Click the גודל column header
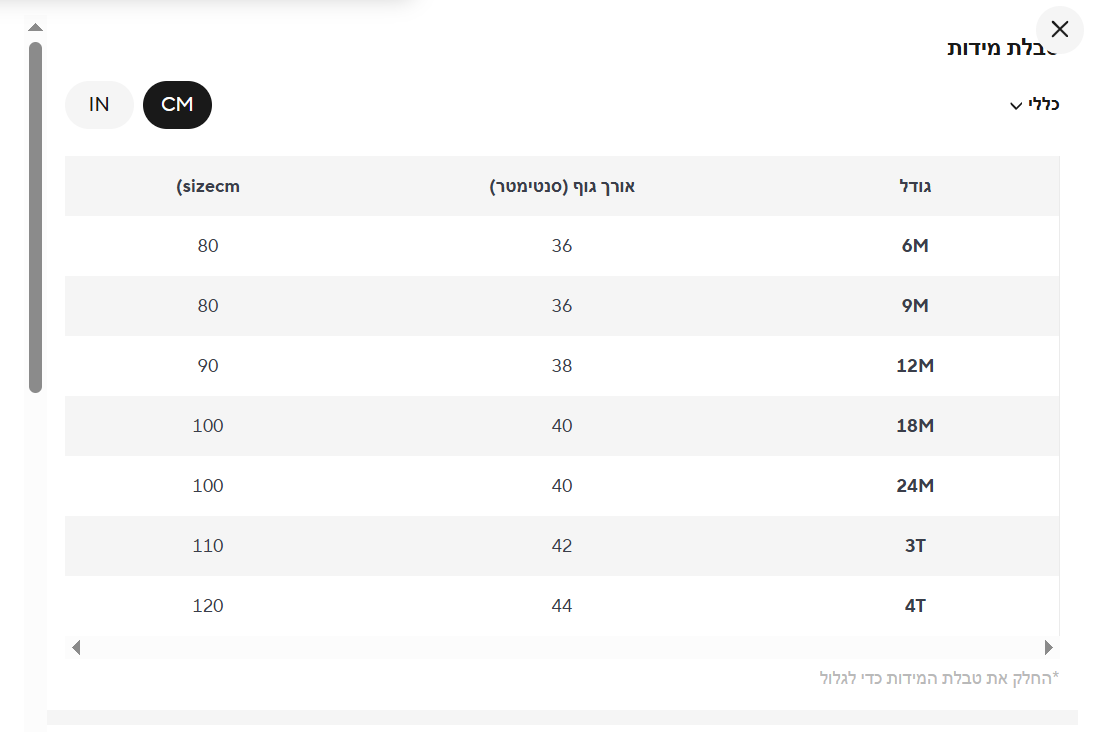 point(916,186)
